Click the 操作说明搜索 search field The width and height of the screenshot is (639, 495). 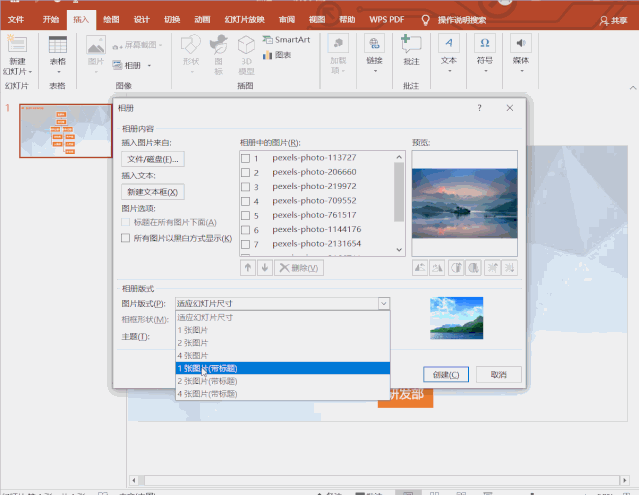tap(461, 20)
